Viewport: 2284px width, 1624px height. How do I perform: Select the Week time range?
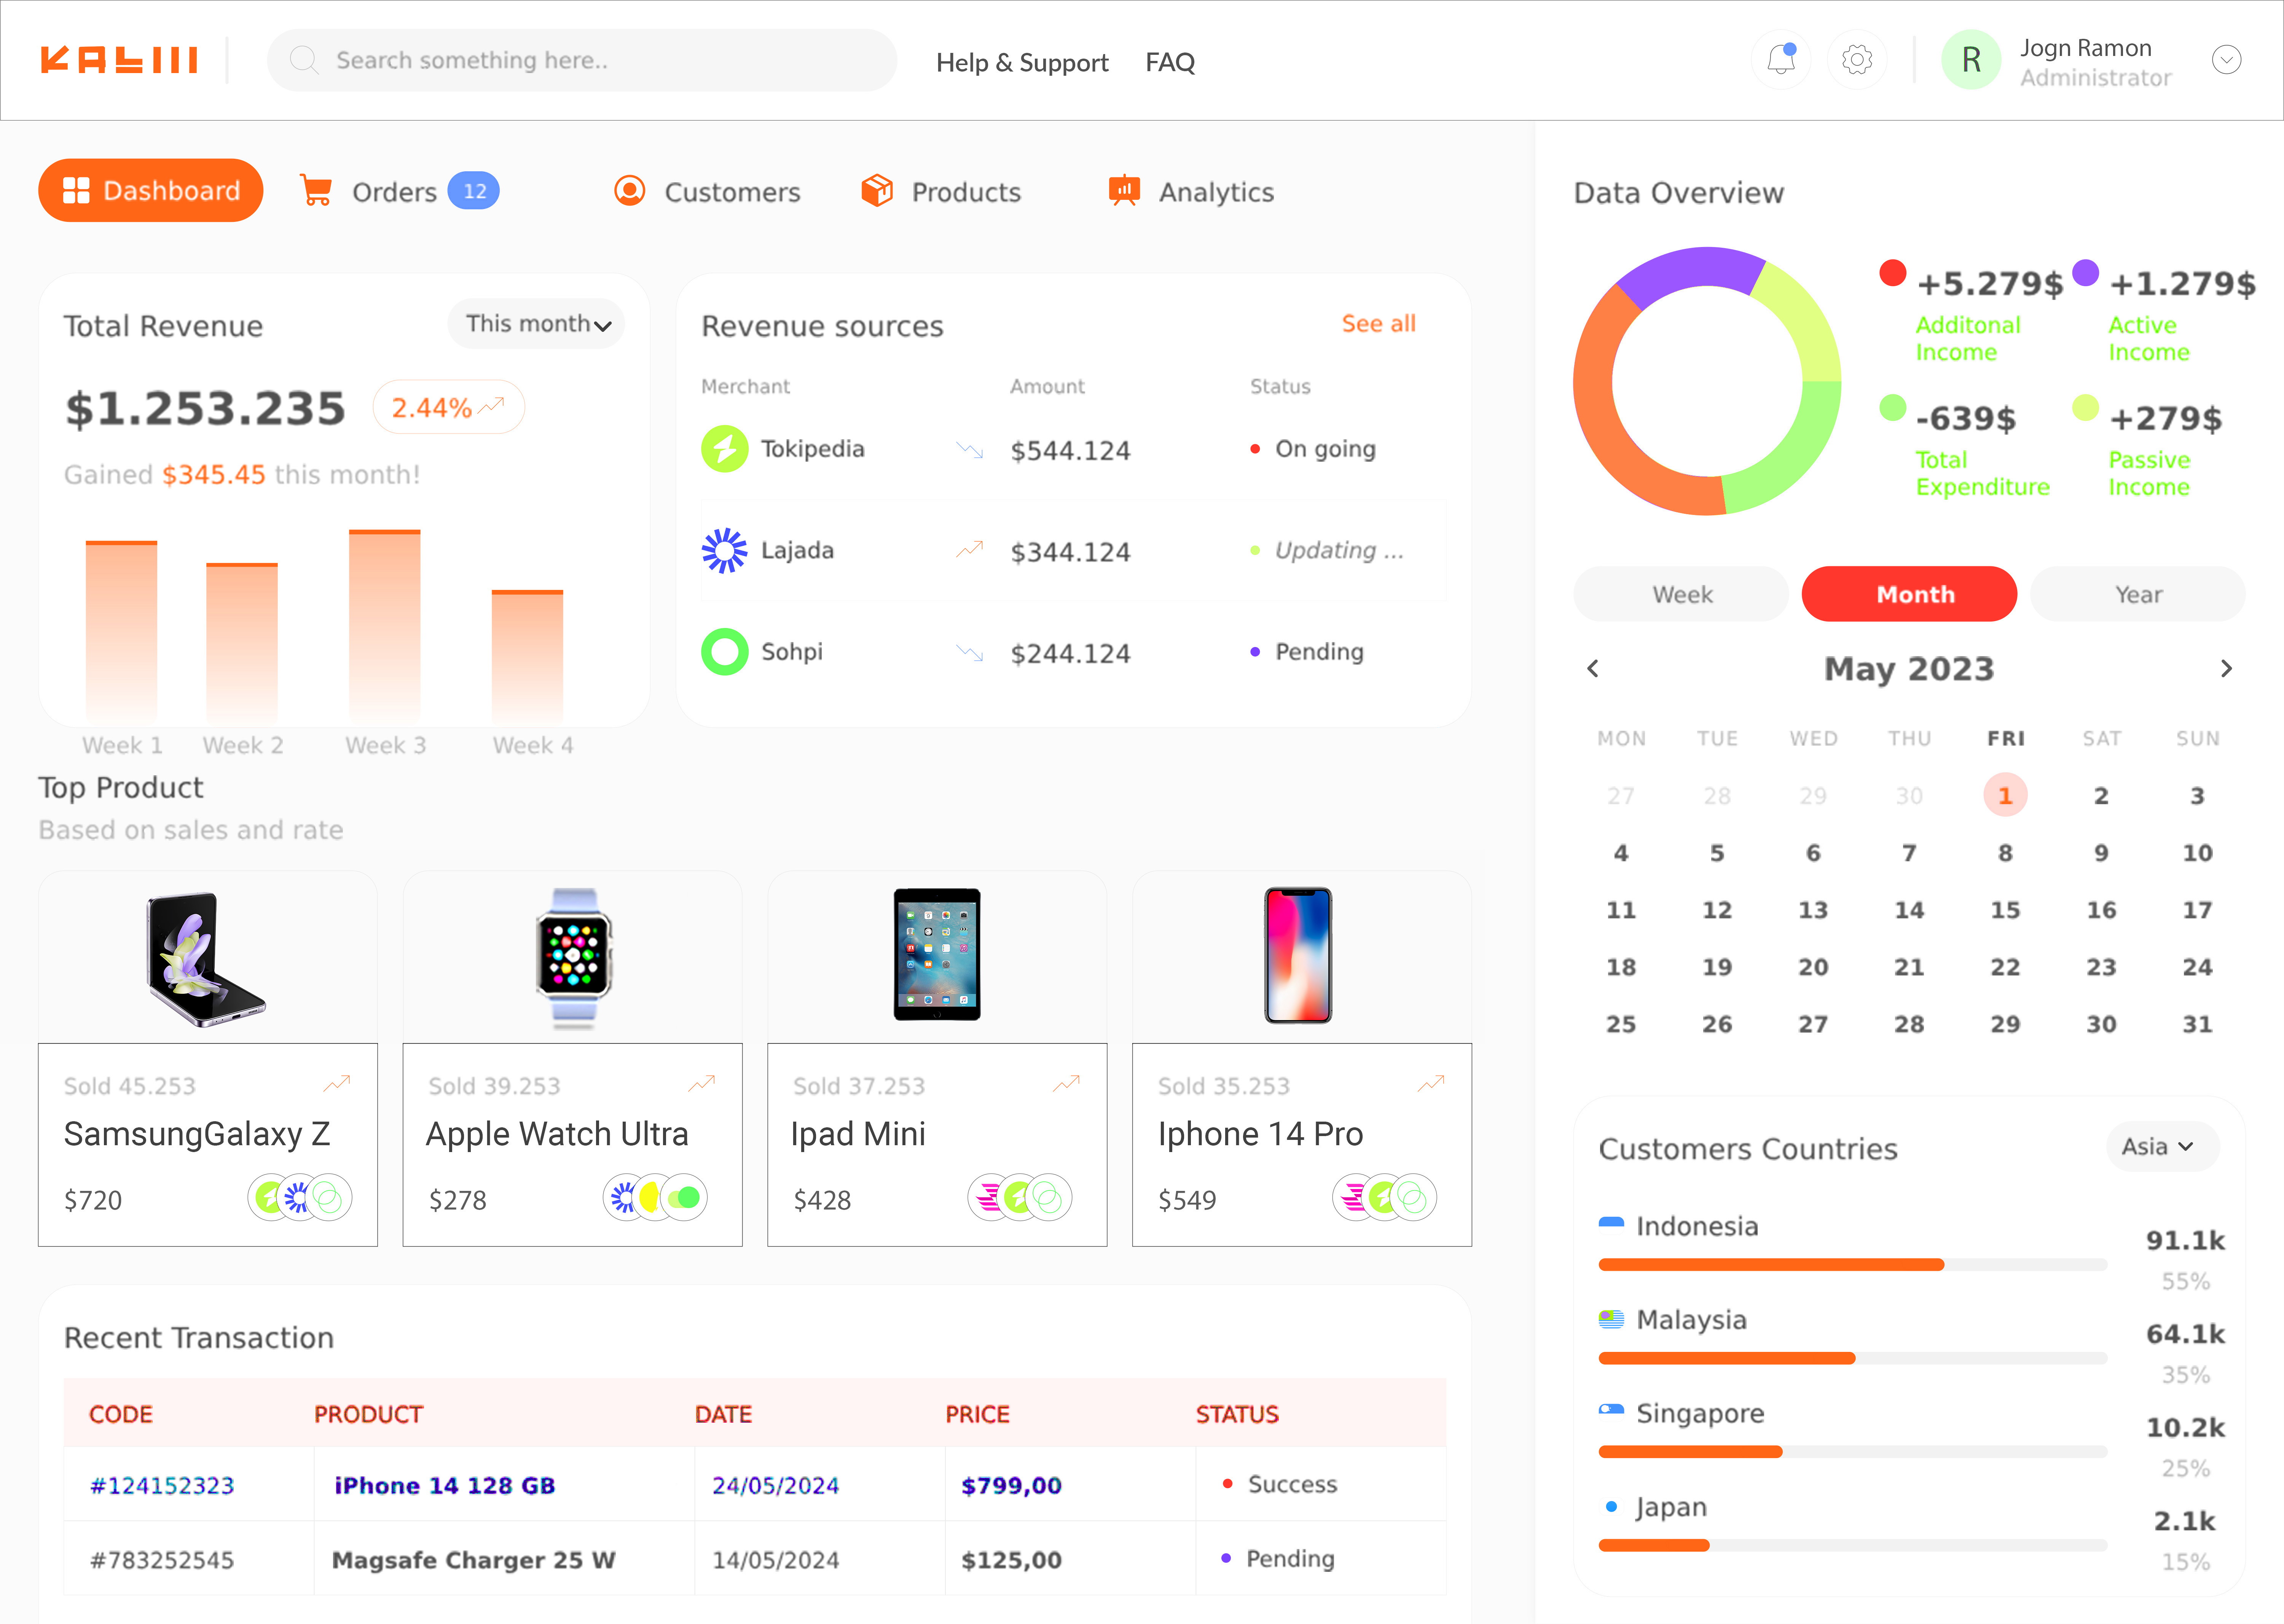[x=1681, y=594]
